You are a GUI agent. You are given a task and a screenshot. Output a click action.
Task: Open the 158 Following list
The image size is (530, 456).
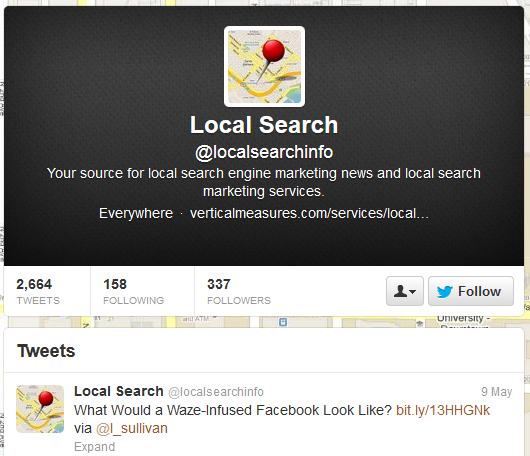[134, 291]
